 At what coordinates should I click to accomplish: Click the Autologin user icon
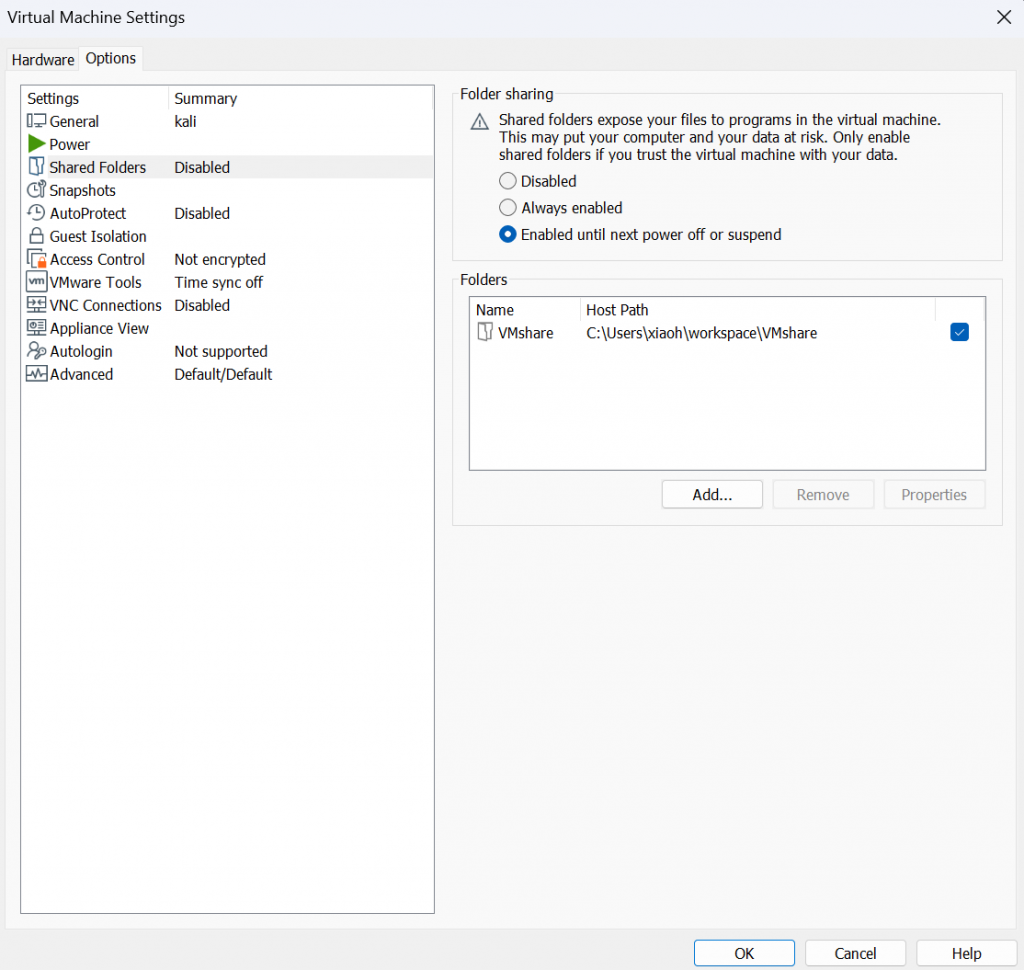pos(37,351)
